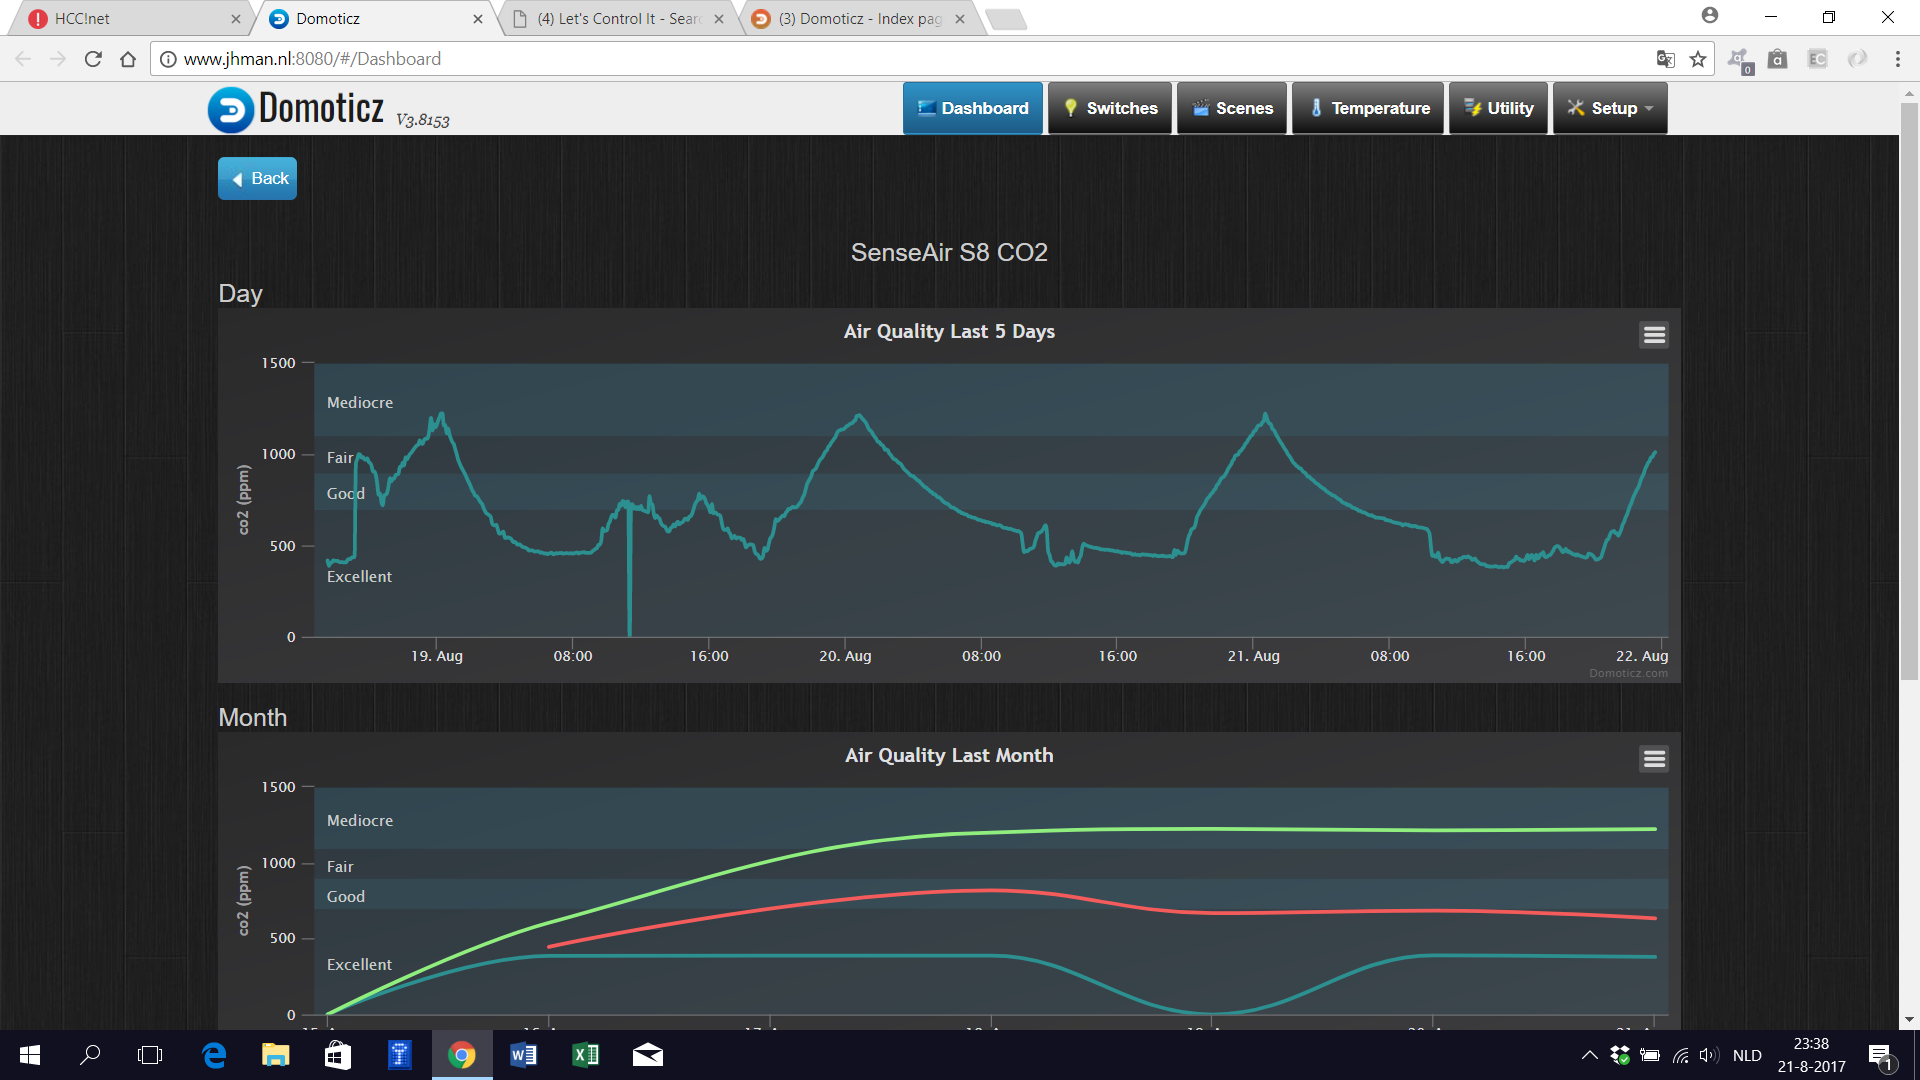Screen dimensions: 1920x1080
Task: Reload the current page
Action: [x=93, y=59]
